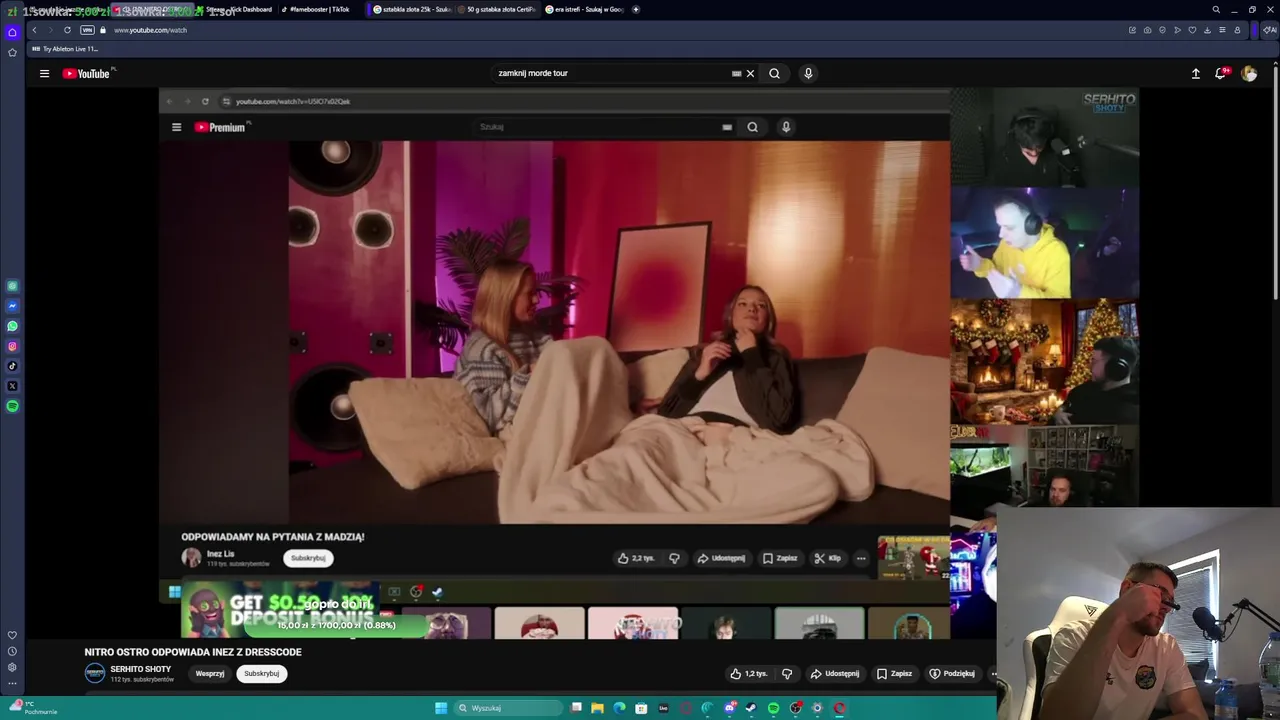Start voice search with the microphone icon
This screenshot has height=720, width=1280.
click(808, 73)
